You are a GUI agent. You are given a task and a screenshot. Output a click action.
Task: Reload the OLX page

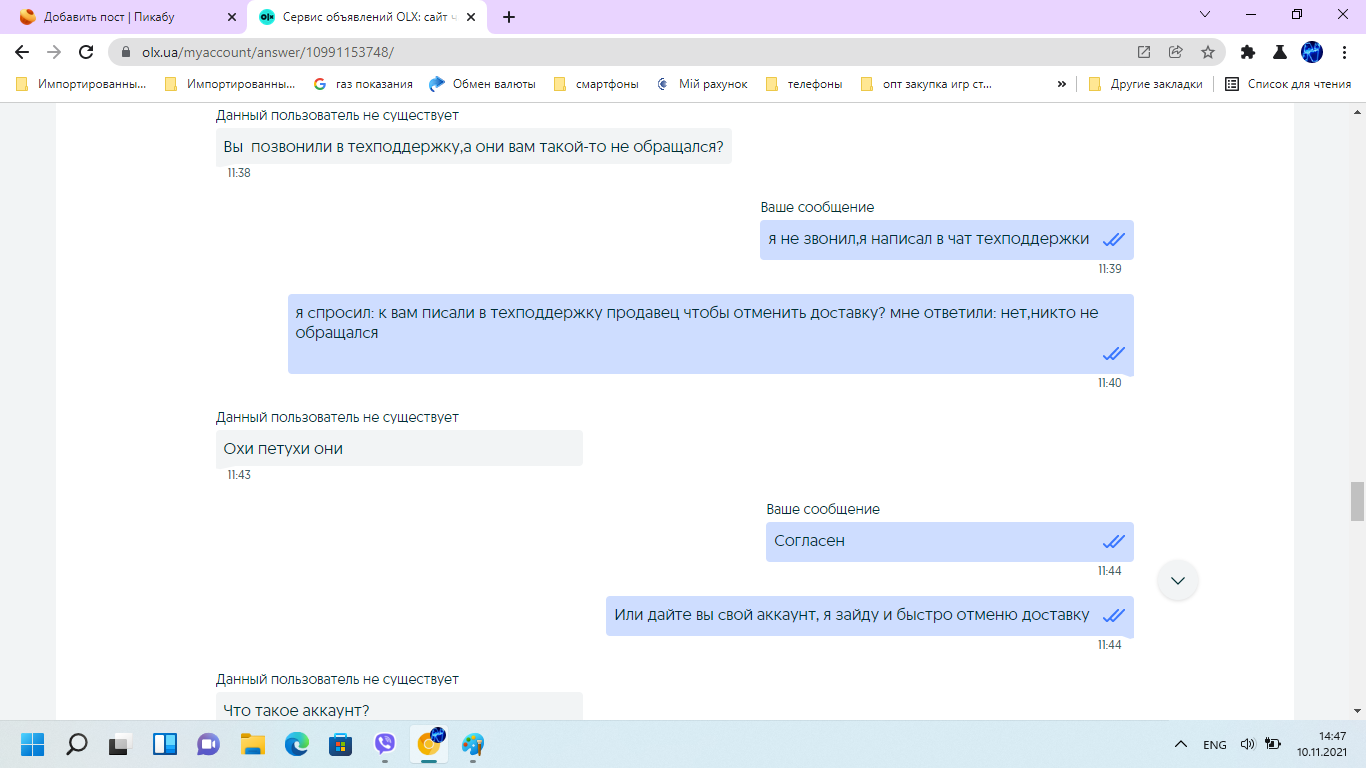pyautogui.click(x=86, y=52)
